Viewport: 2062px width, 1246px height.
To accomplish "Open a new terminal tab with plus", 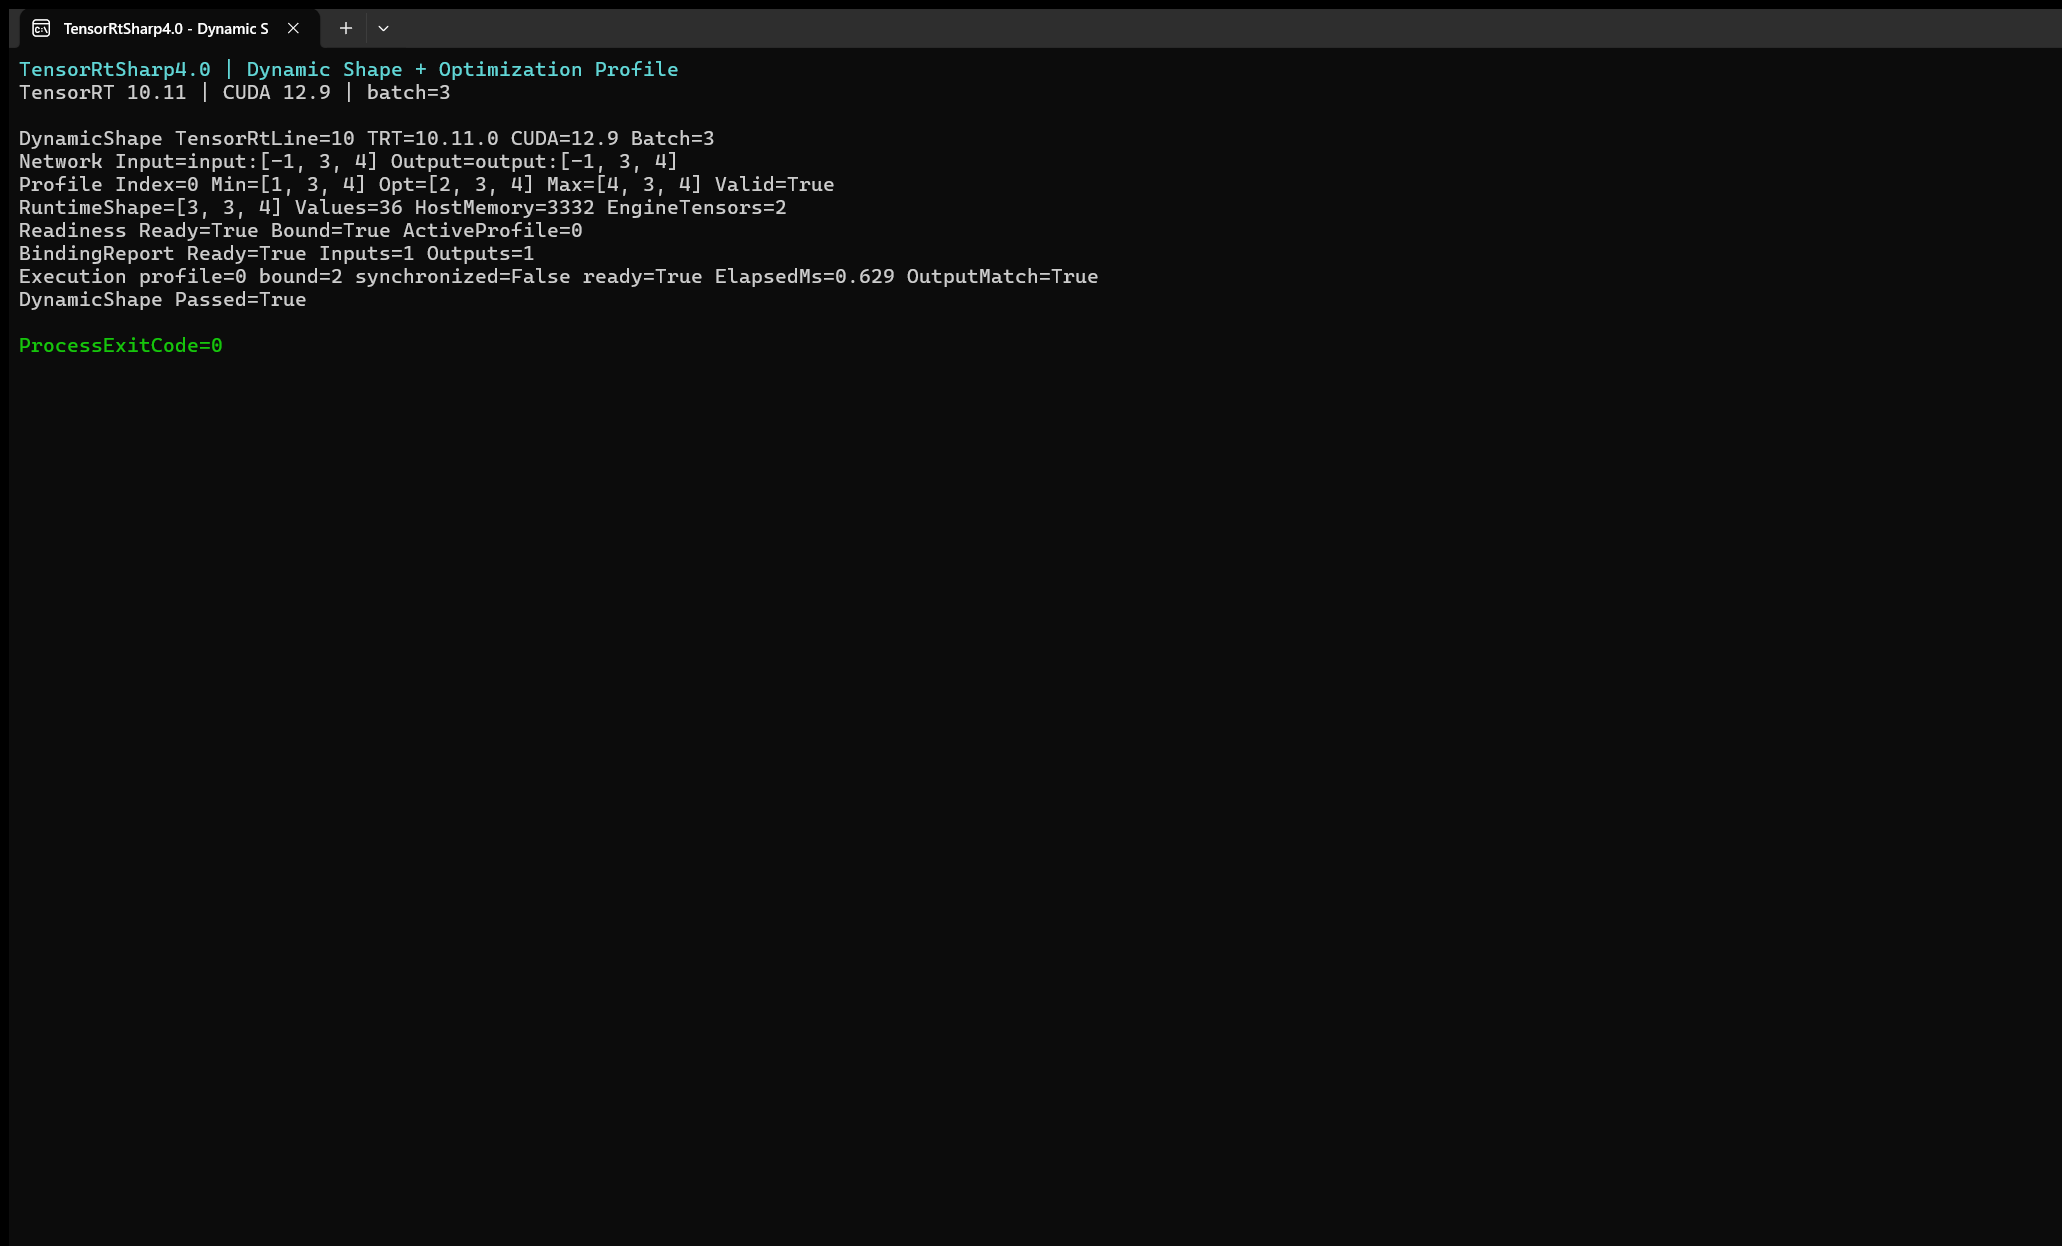I will click(345, 28).
